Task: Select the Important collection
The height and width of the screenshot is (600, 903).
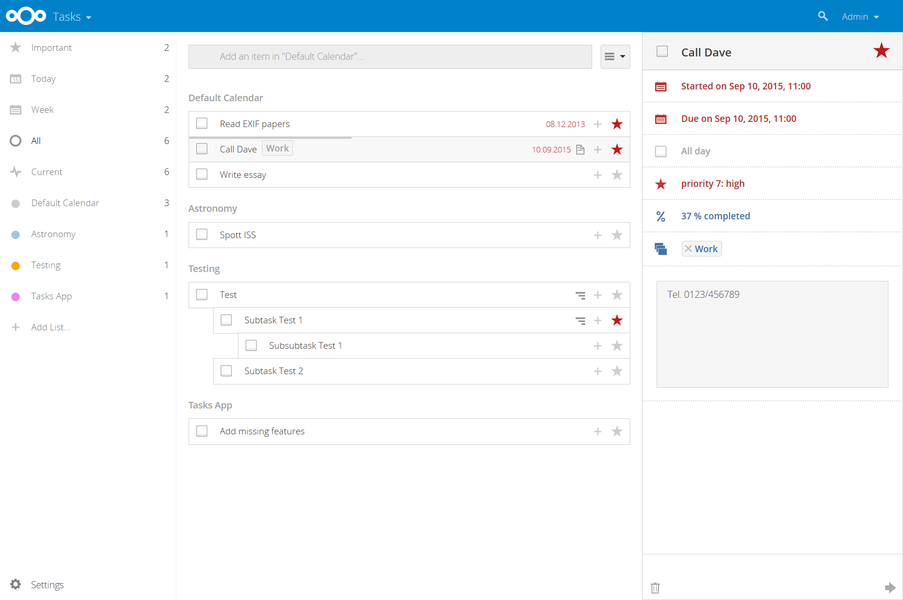Action: (88, 48)
